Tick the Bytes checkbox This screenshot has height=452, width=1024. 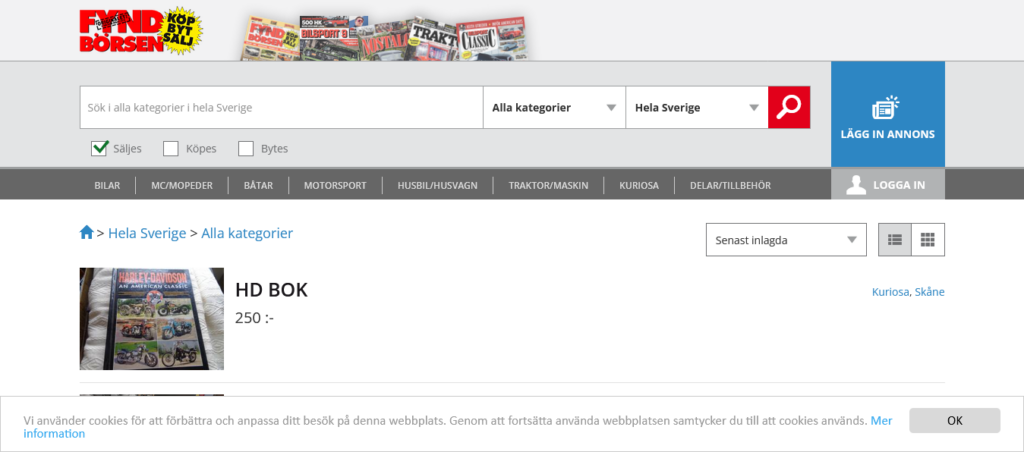pos(246,149)
